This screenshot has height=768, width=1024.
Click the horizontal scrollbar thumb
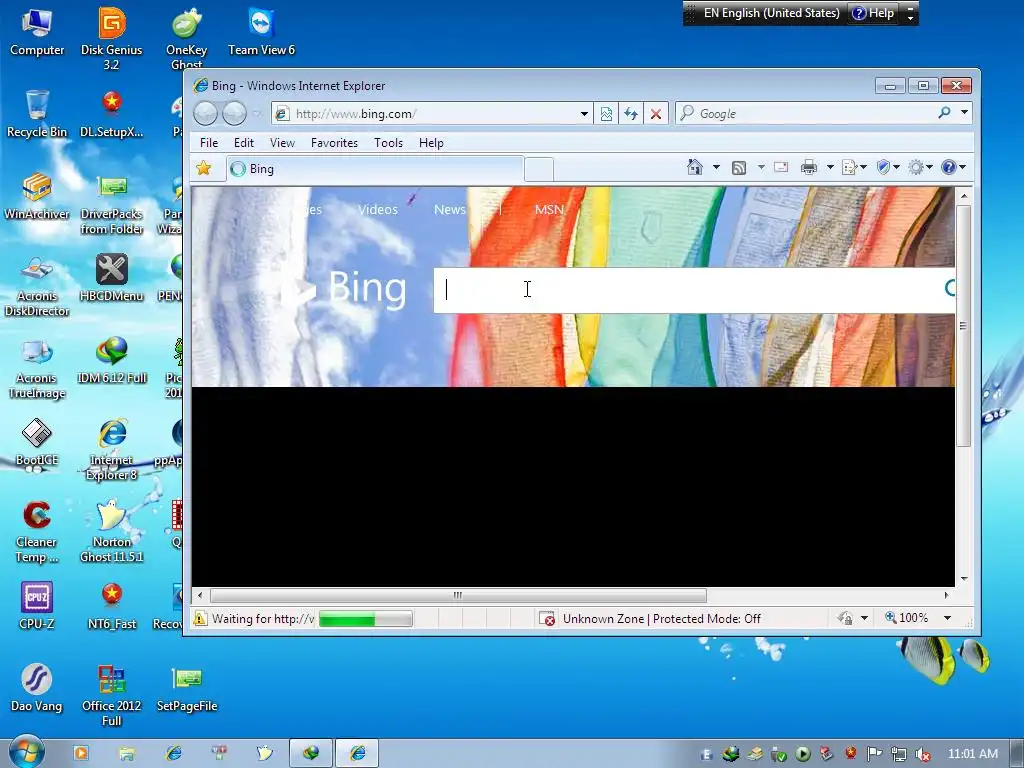pos(458,595)
